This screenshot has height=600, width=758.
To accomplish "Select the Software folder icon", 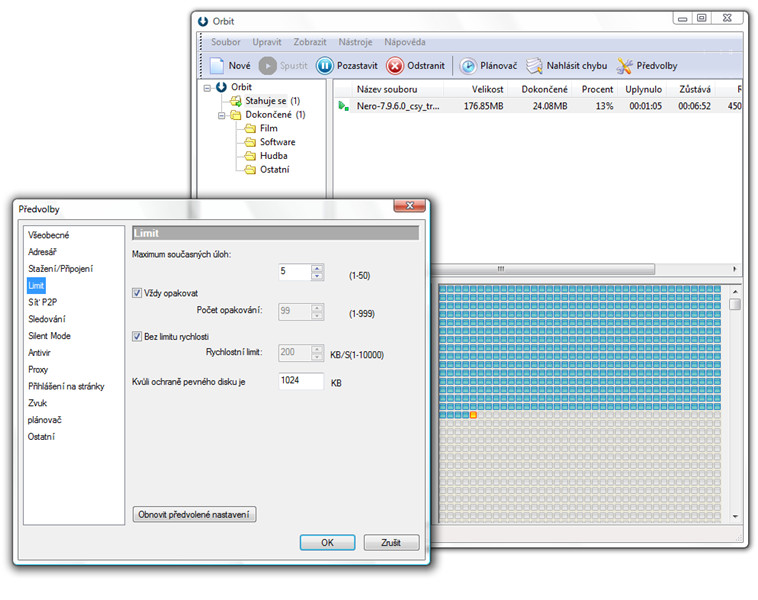I will [x=250, y=142].
